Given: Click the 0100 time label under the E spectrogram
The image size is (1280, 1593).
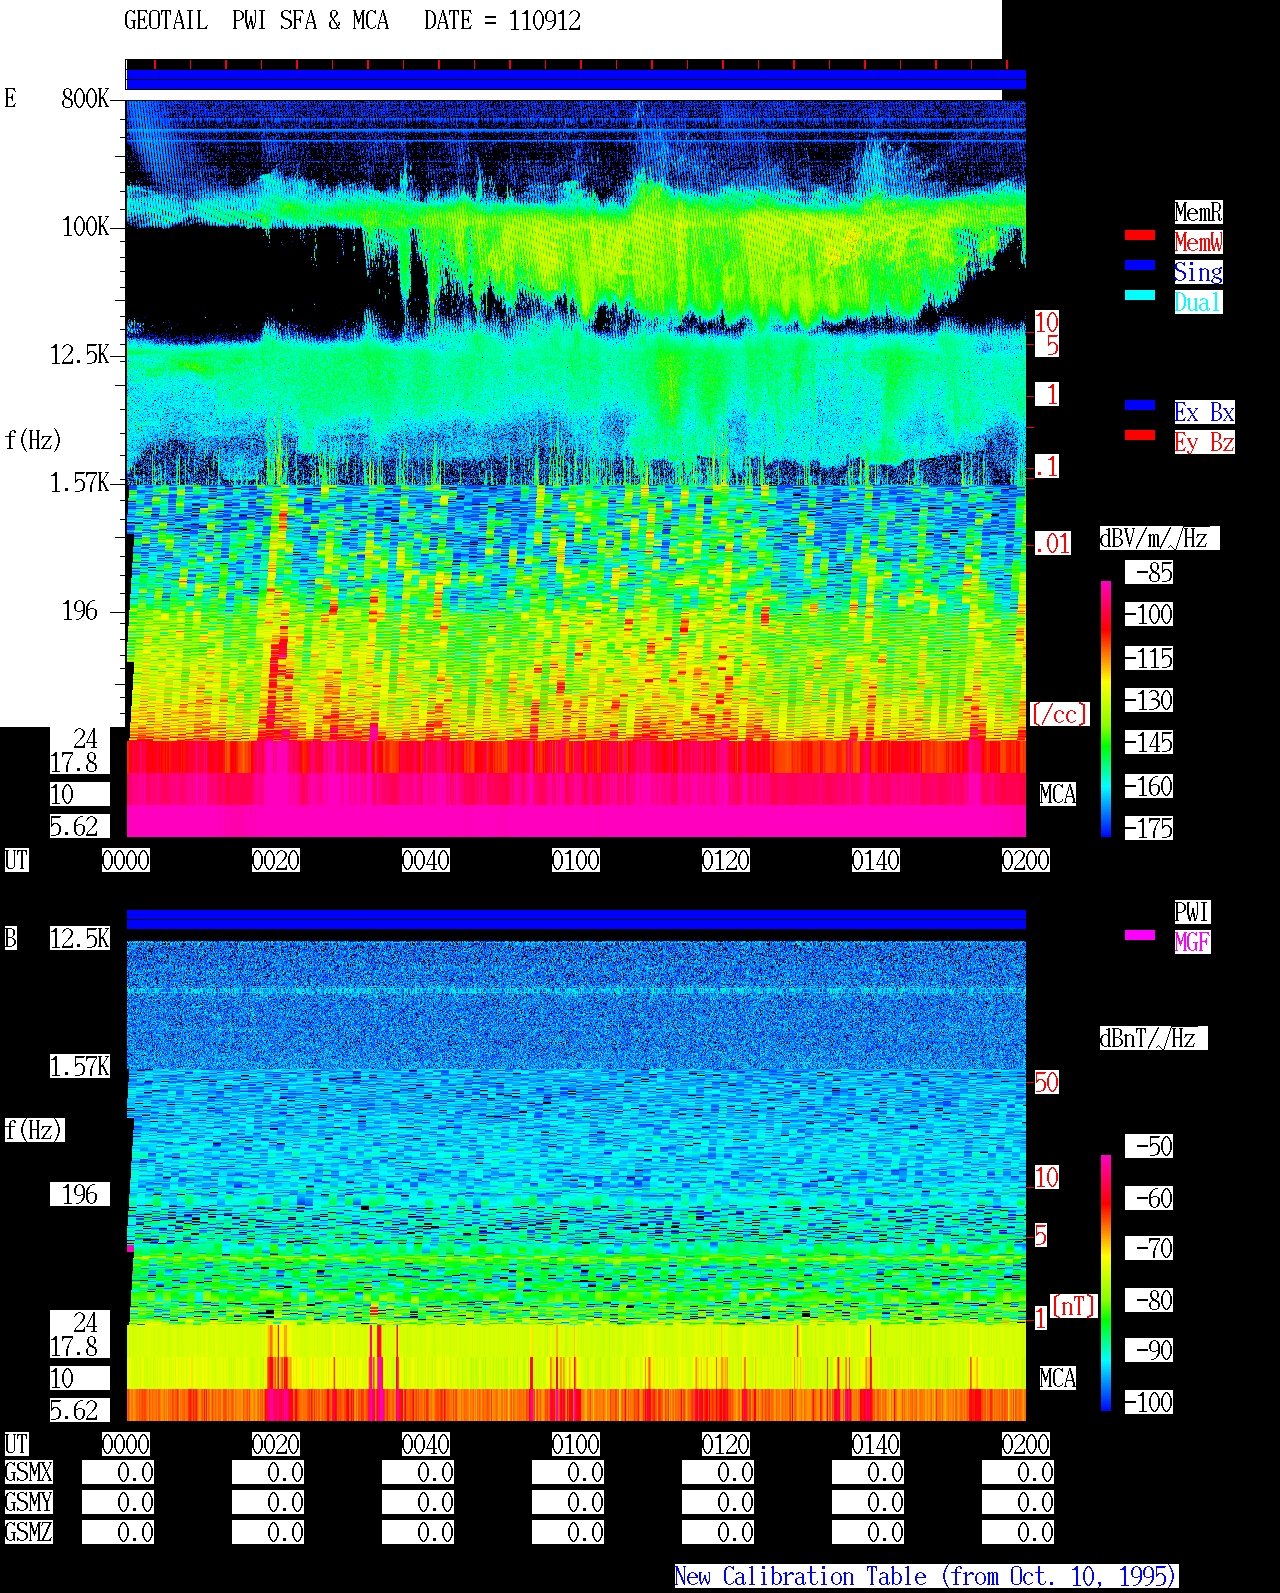Looking at the screenshot, I should pos(576,860).
